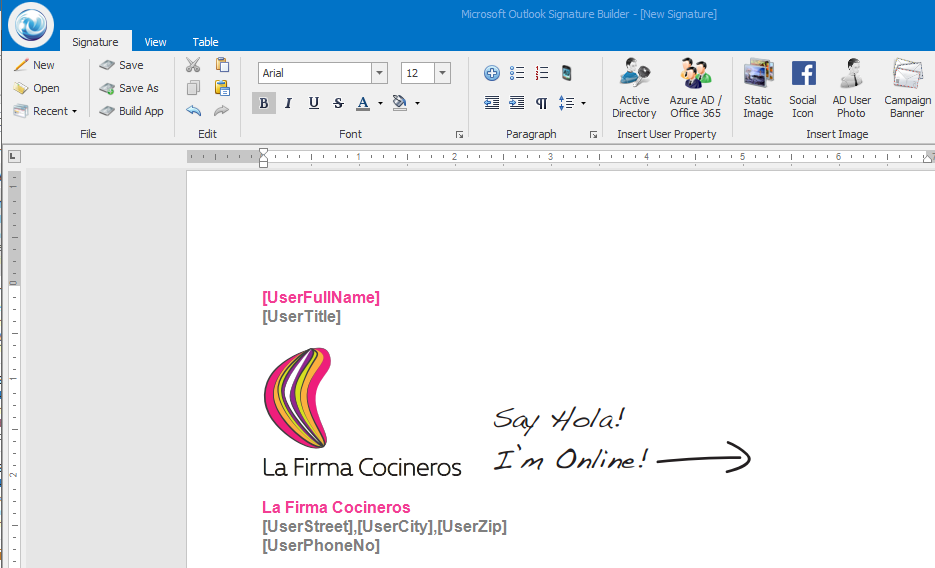Switch to the Table tab
This screenshot has height=568, width=935.
pos(205,42)
